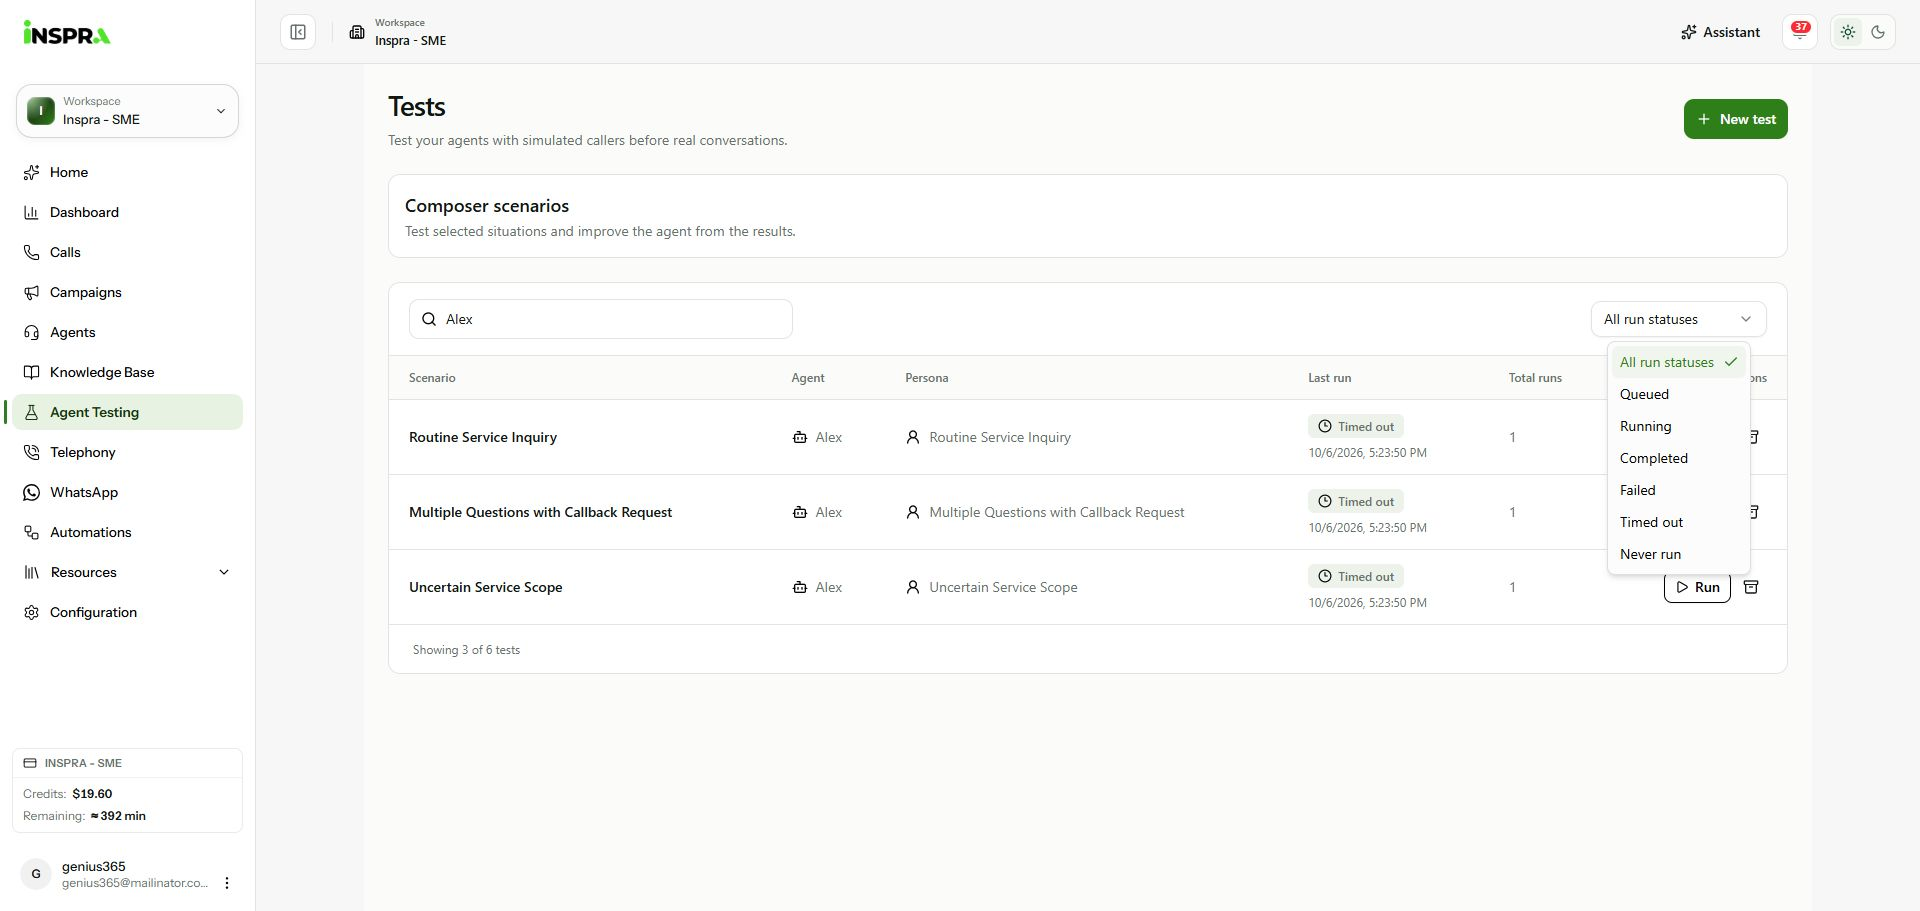Filter by Timed out in dropdown list

click(x=1678, y=522)
